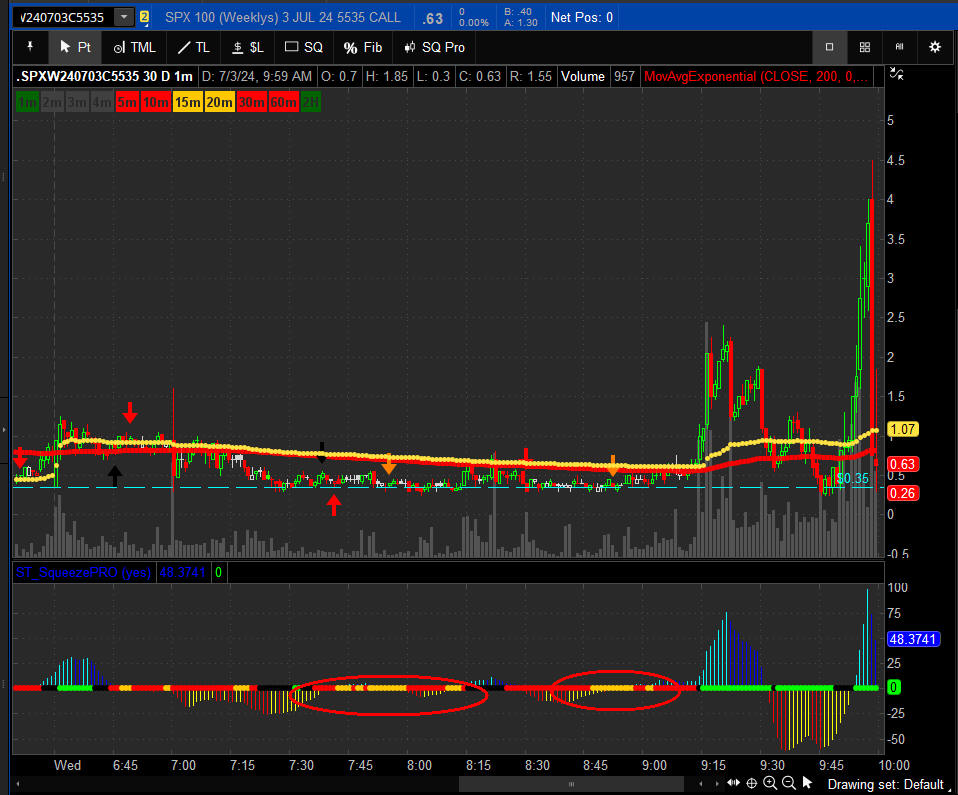Click the zoom in magnifier icon
958x795 pixels.
click(770, 783)
